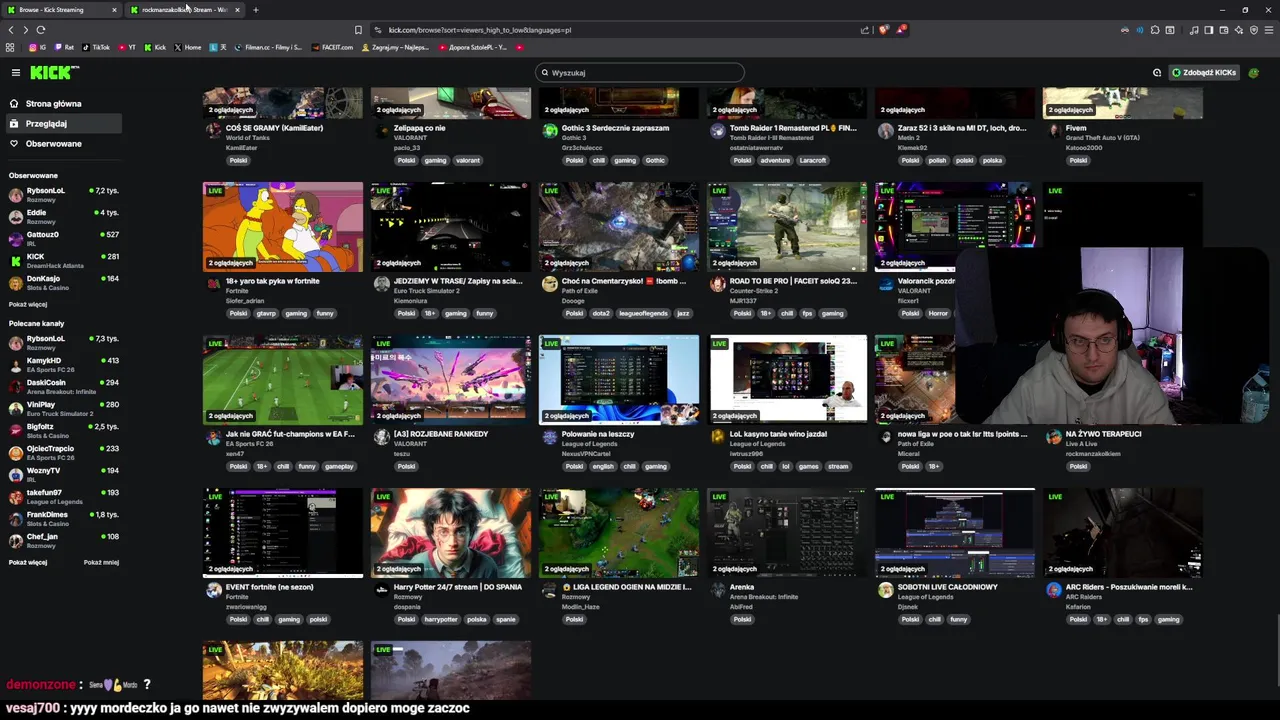Open the apps grid on bookmarks bar
1280x720 pixels.
[10, 47]
